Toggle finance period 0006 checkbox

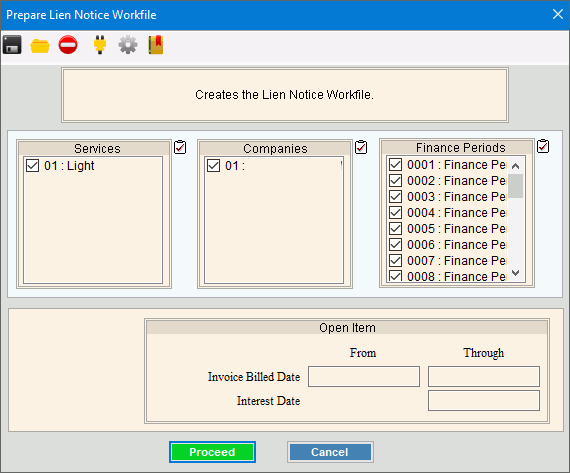396,244
